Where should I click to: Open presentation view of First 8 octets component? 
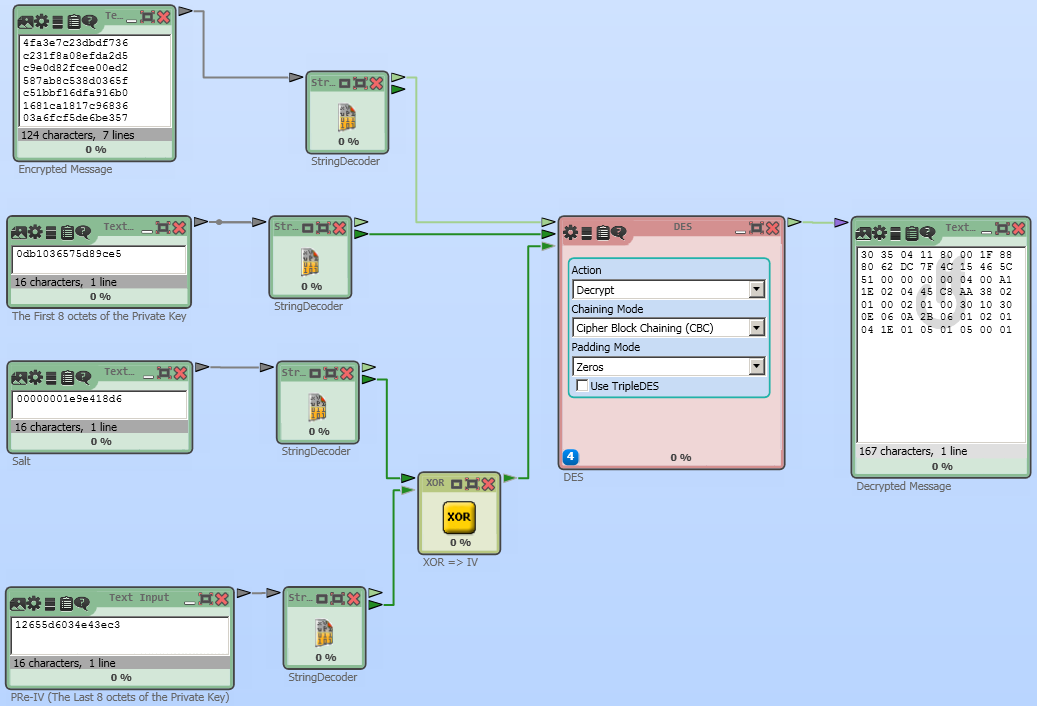19,232
